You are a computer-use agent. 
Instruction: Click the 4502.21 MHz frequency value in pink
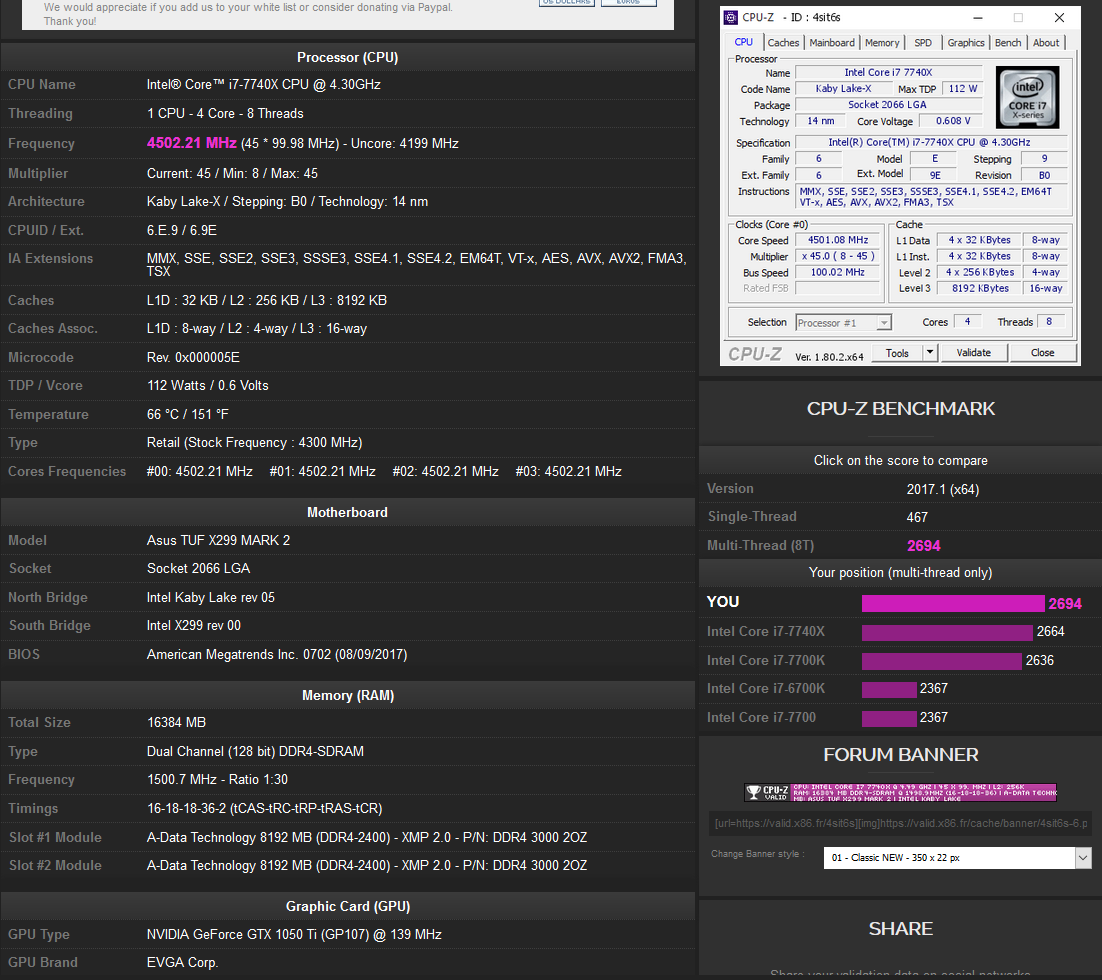point(191,143)
